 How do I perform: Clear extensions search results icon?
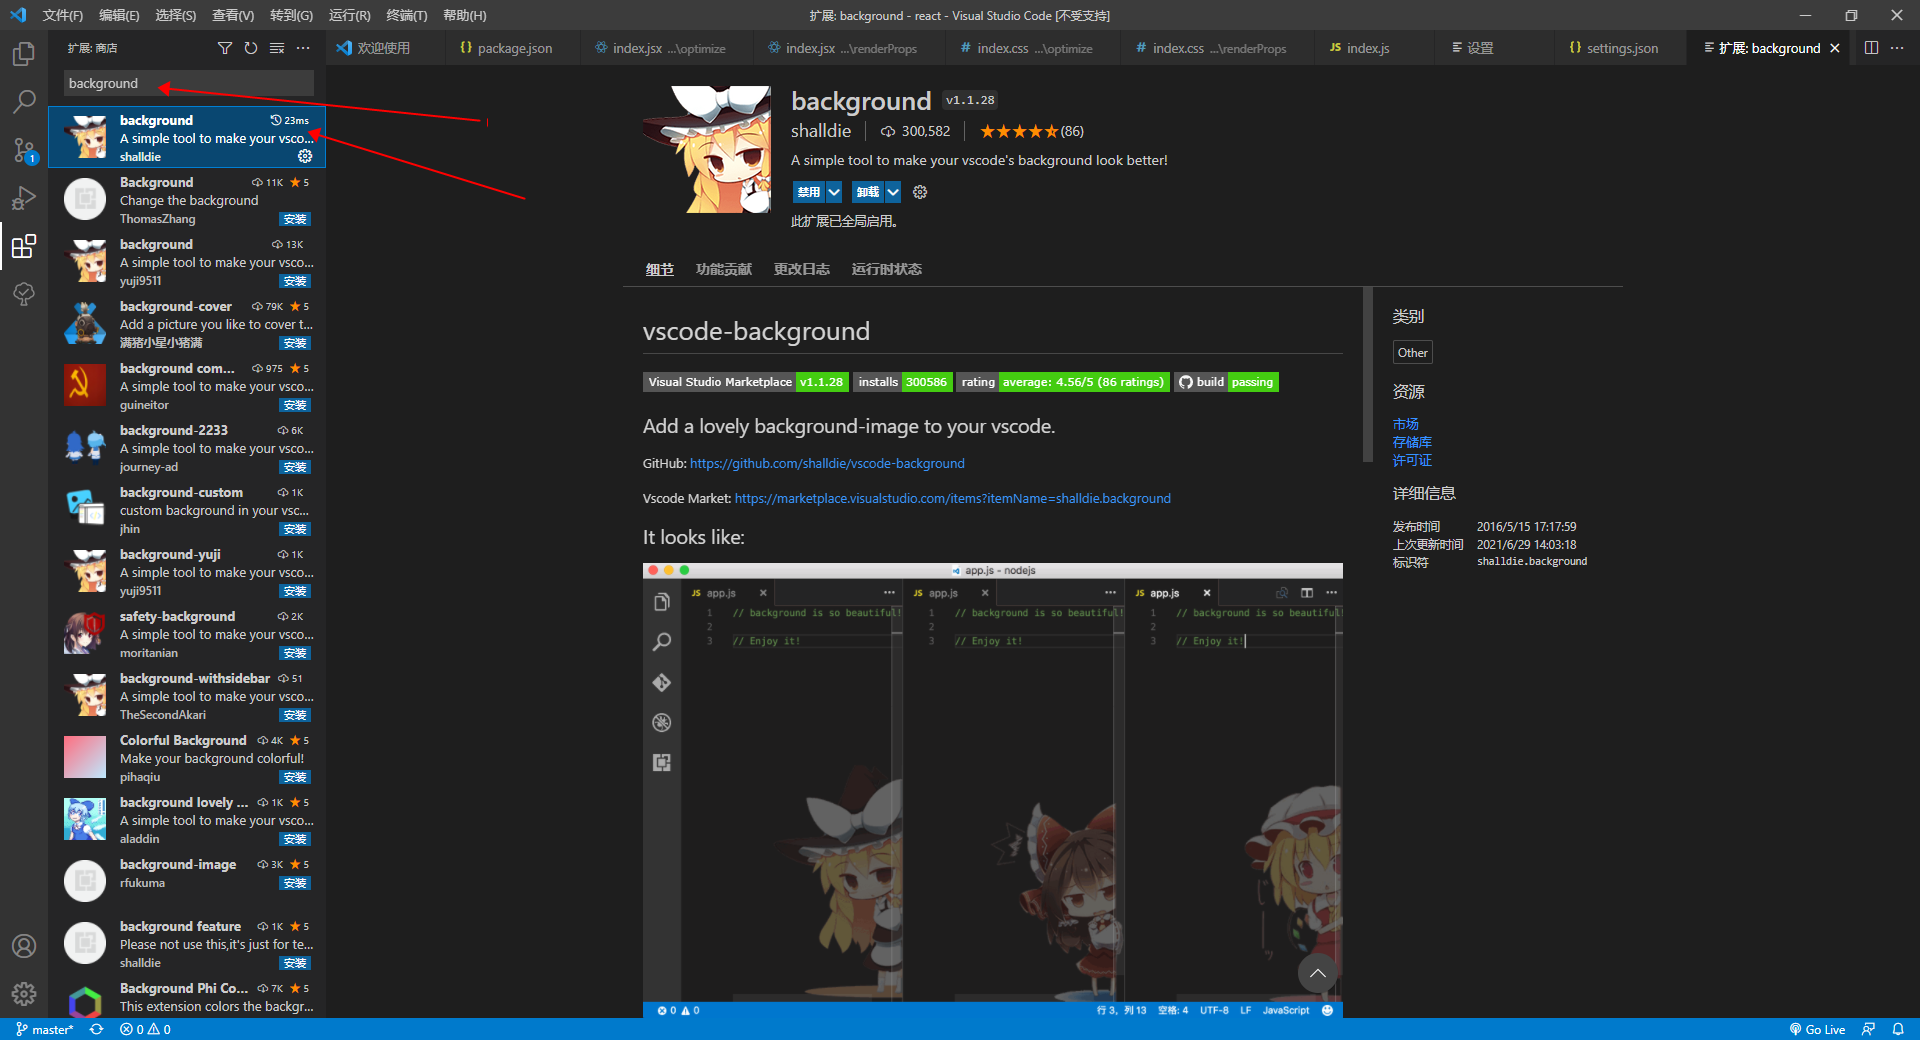pyautogui.click(x=277, y=48)
